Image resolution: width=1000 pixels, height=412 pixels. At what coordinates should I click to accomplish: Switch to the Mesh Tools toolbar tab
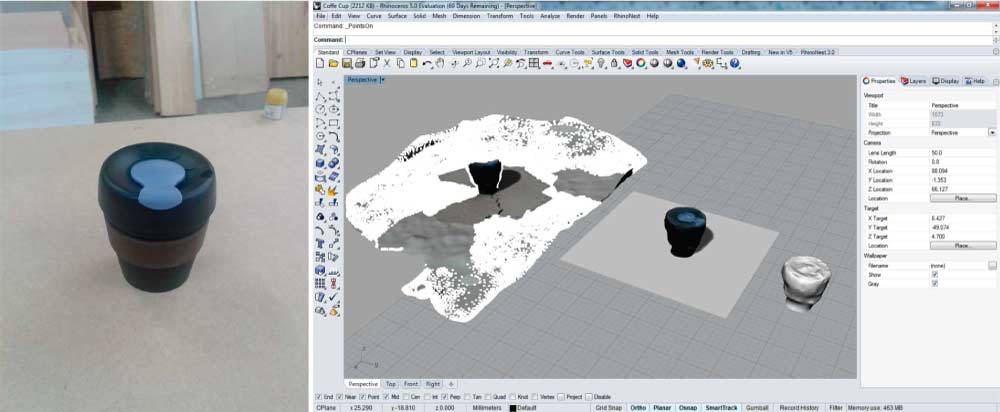click(680, 52)
